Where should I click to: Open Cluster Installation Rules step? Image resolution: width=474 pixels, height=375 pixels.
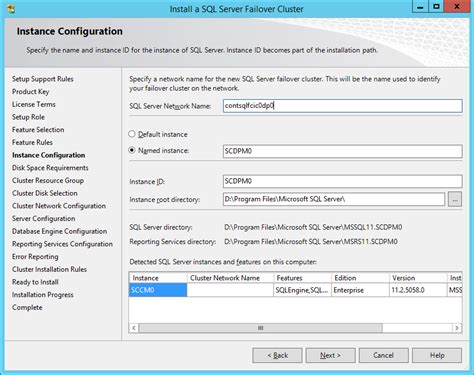click(x=49, y=269)
